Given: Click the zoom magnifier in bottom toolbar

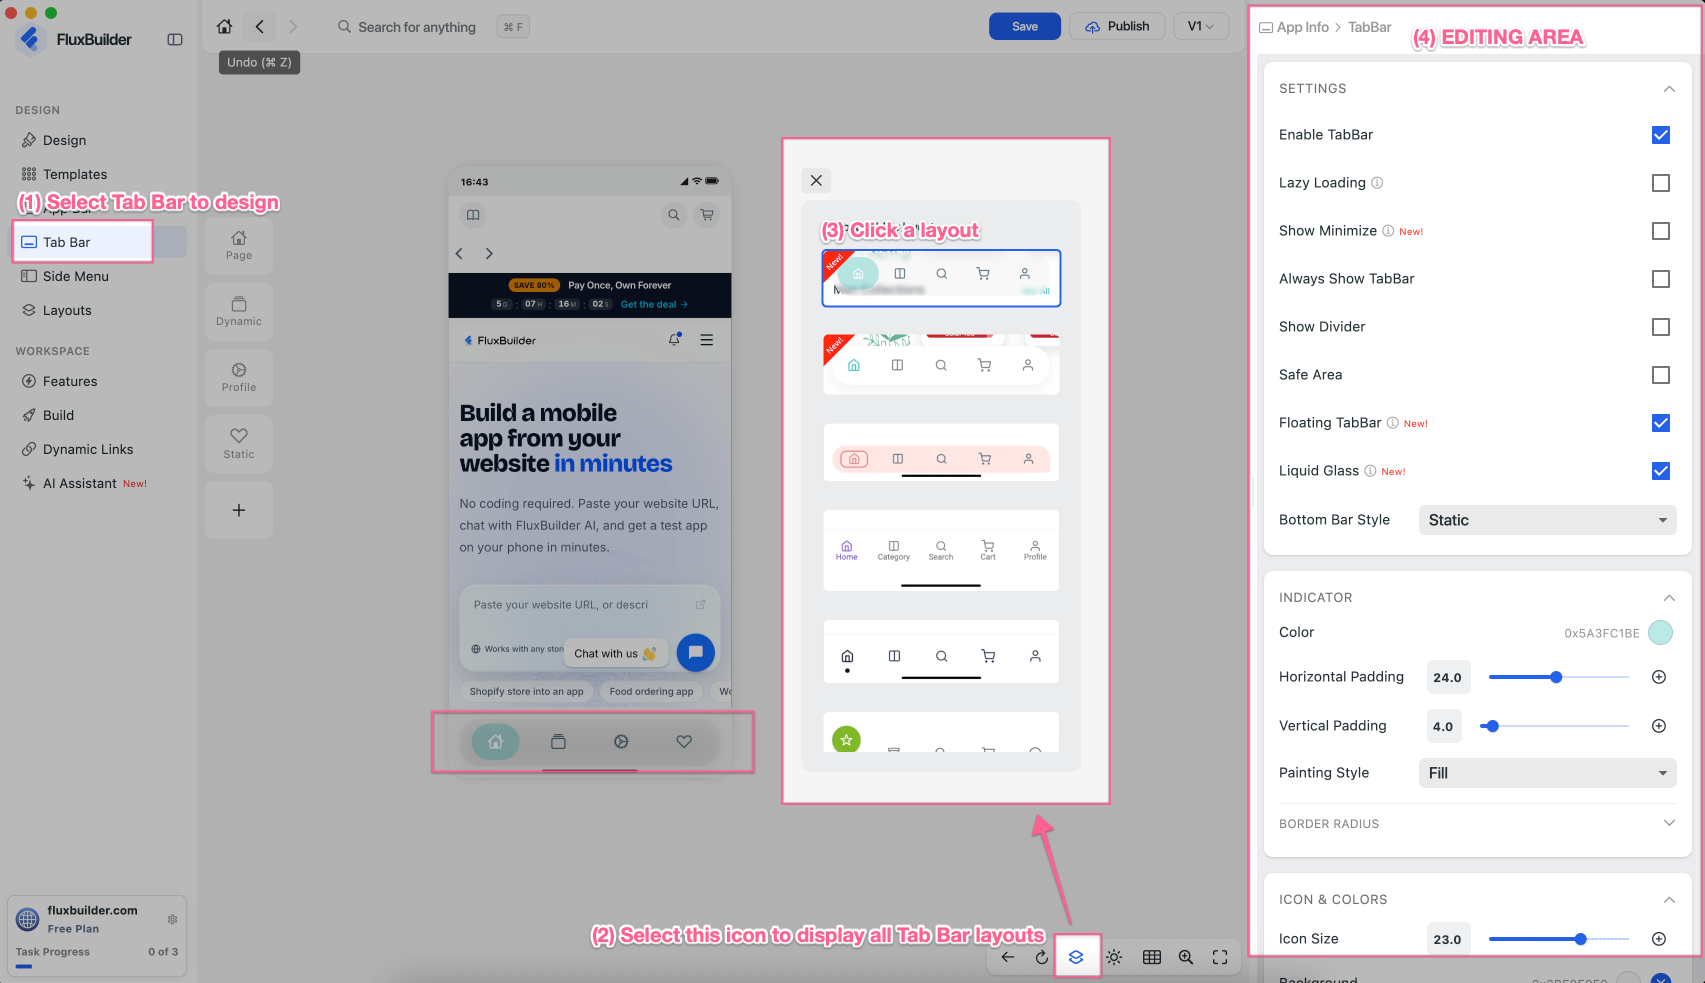Looking at the screenshot, I should pos(1186,957).
